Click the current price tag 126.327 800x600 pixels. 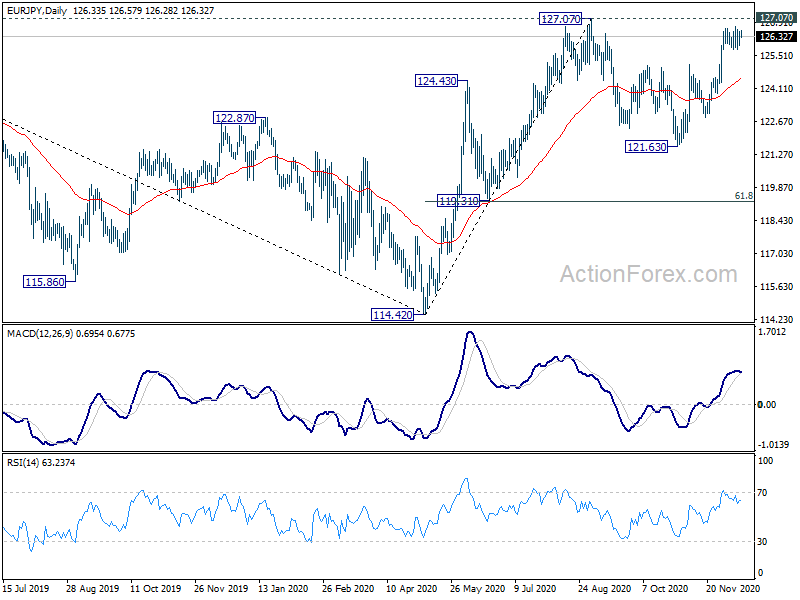coord(776,37)
